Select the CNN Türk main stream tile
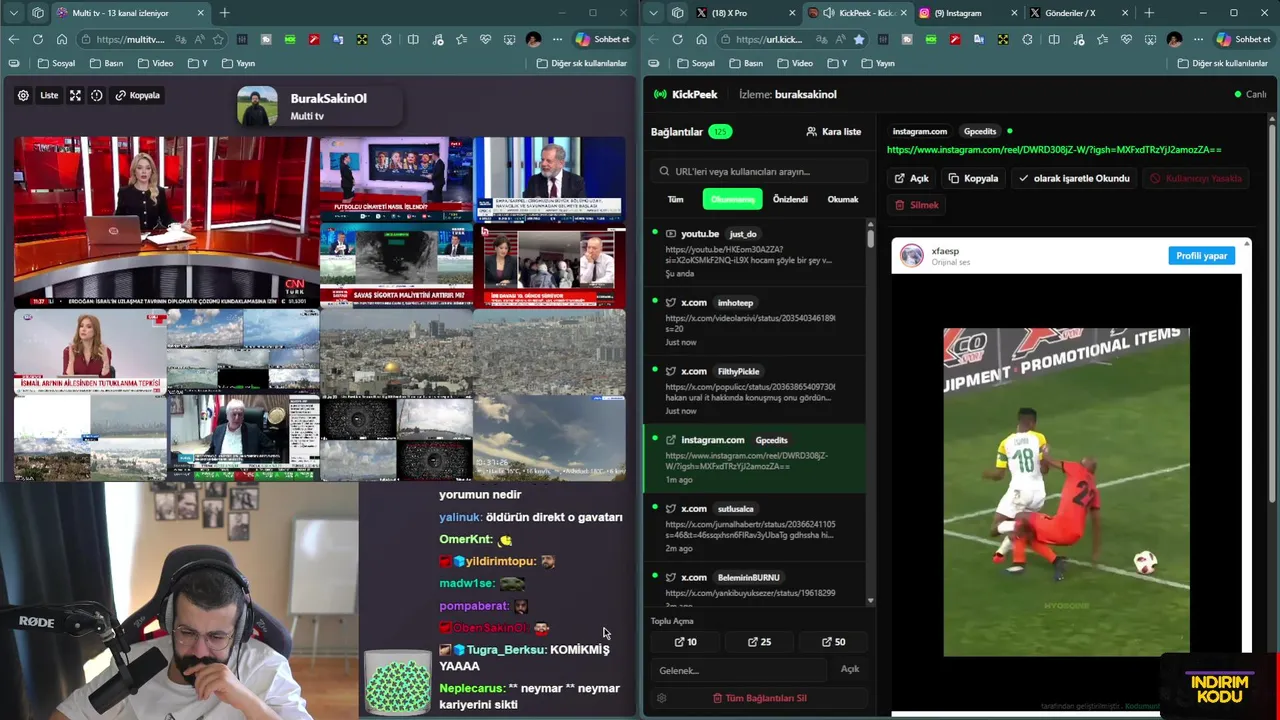The height and width of the screenshot is (720, 1280). click(x=166, y=222)
